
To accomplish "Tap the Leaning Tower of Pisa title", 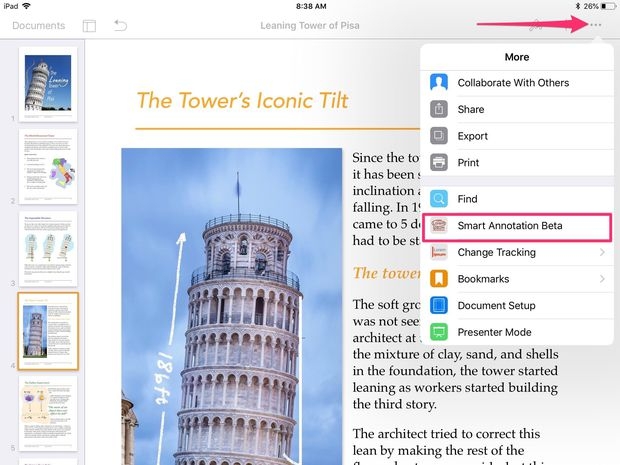I will coord(310,26).
